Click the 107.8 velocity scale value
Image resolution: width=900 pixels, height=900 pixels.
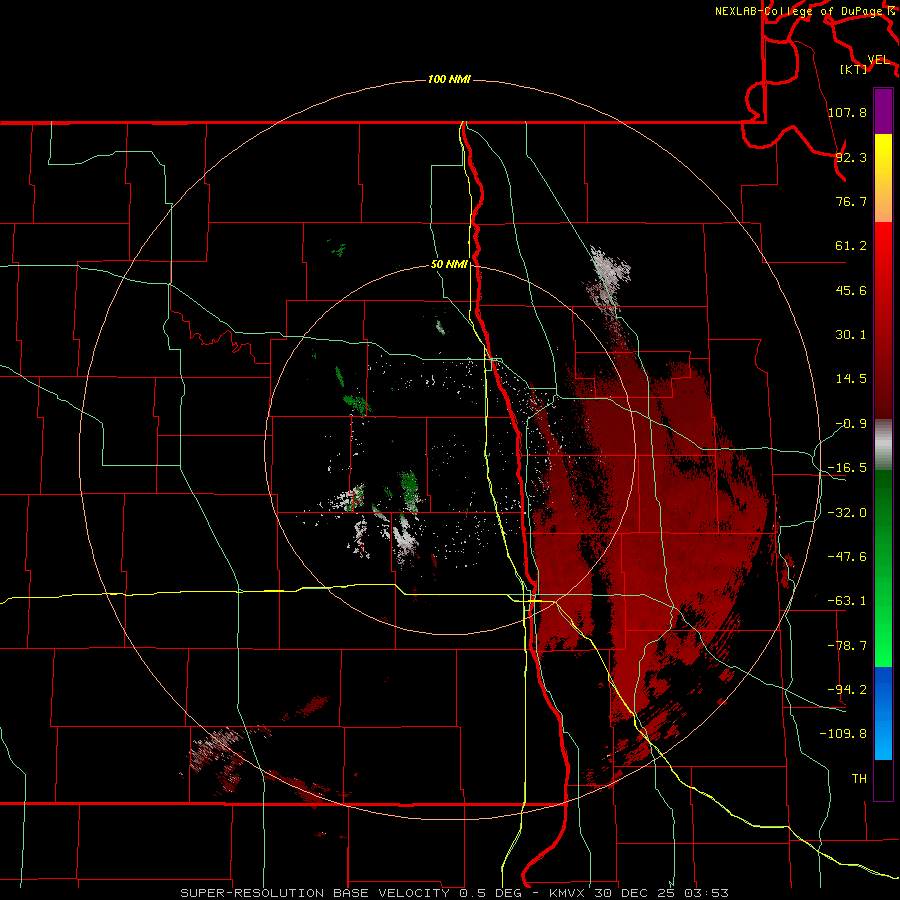847,112
